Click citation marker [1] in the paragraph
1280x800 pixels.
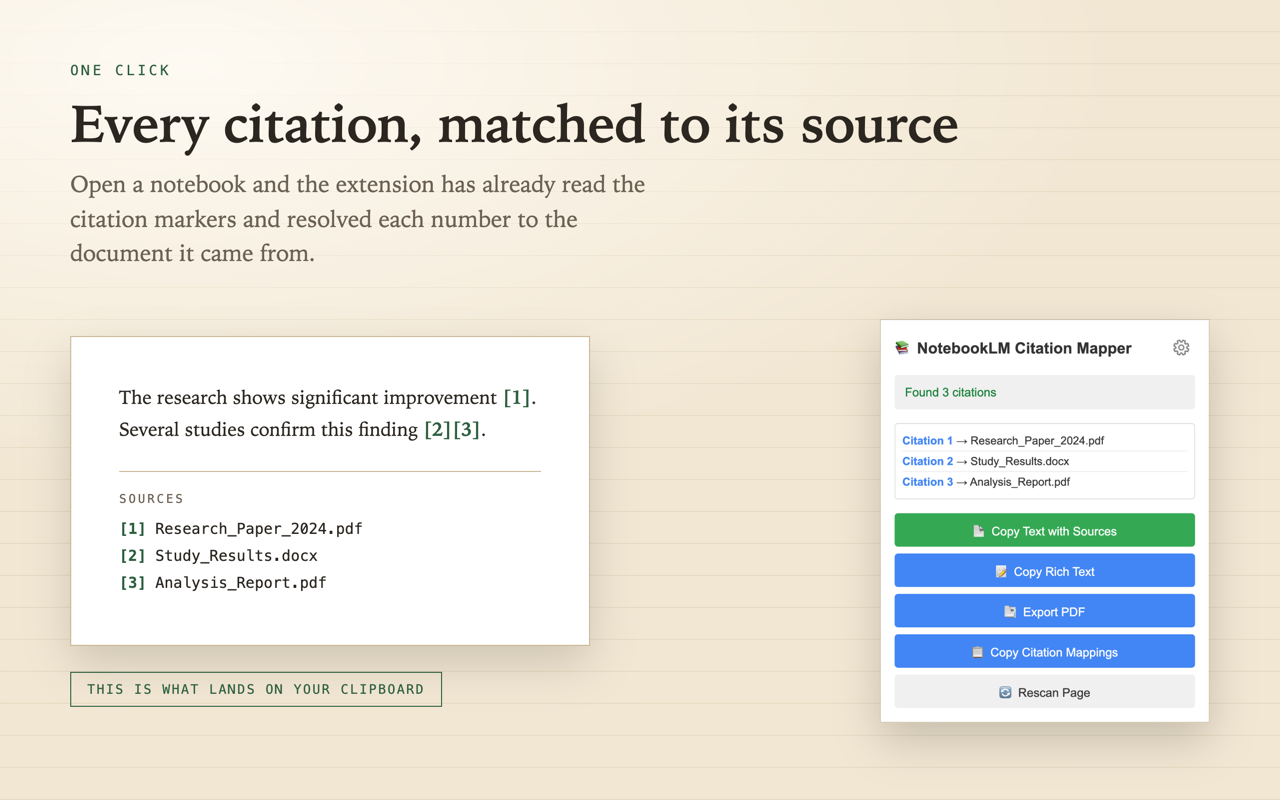pyautogui.click(x=517, y=397)
